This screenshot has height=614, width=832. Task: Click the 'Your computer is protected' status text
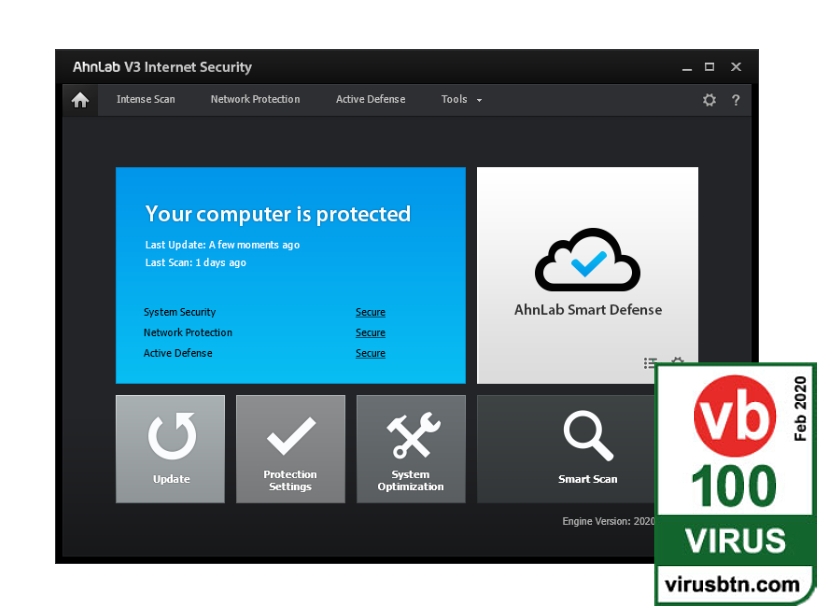click(278, 214)
